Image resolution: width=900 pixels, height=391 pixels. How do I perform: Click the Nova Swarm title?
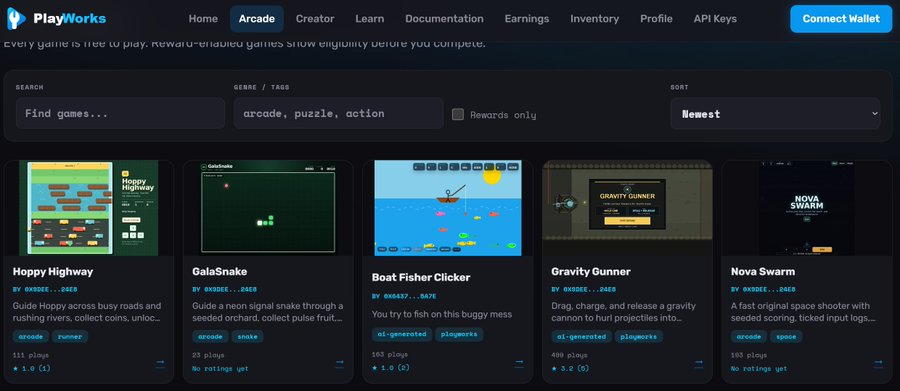(x=763, y=272)
